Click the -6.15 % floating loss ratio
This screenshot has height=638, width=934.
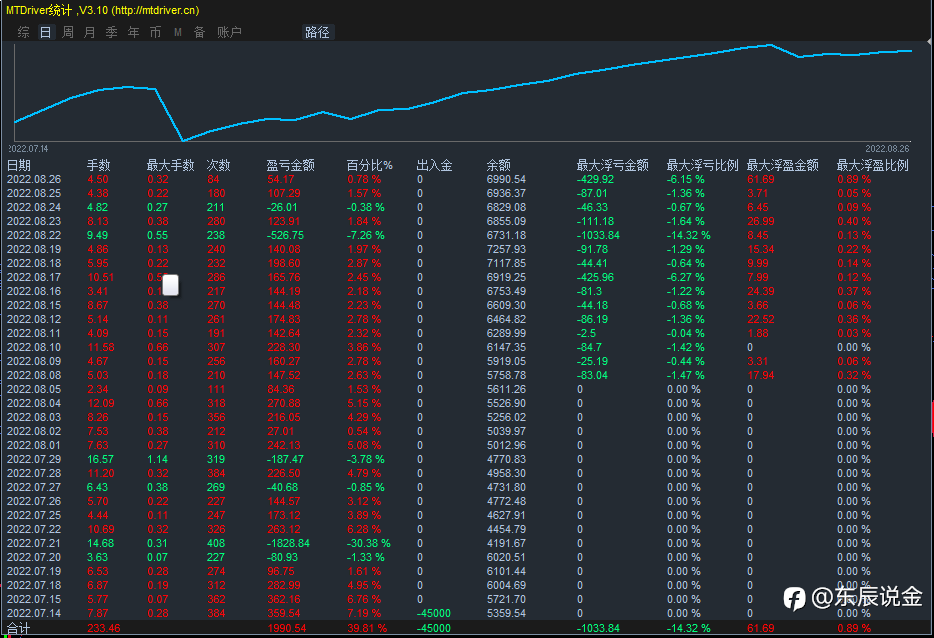[x=686, y=179]
